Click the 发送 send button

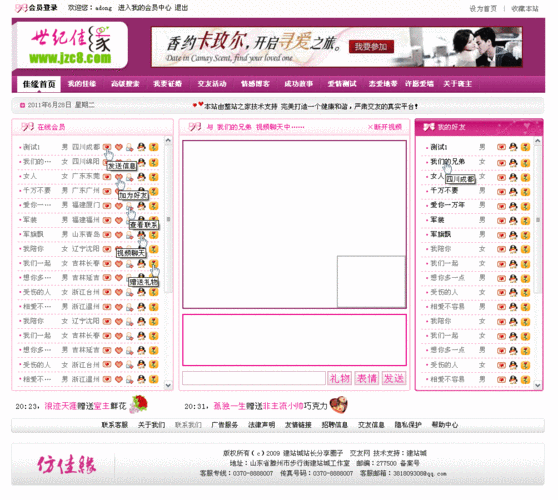click(394, 378)
